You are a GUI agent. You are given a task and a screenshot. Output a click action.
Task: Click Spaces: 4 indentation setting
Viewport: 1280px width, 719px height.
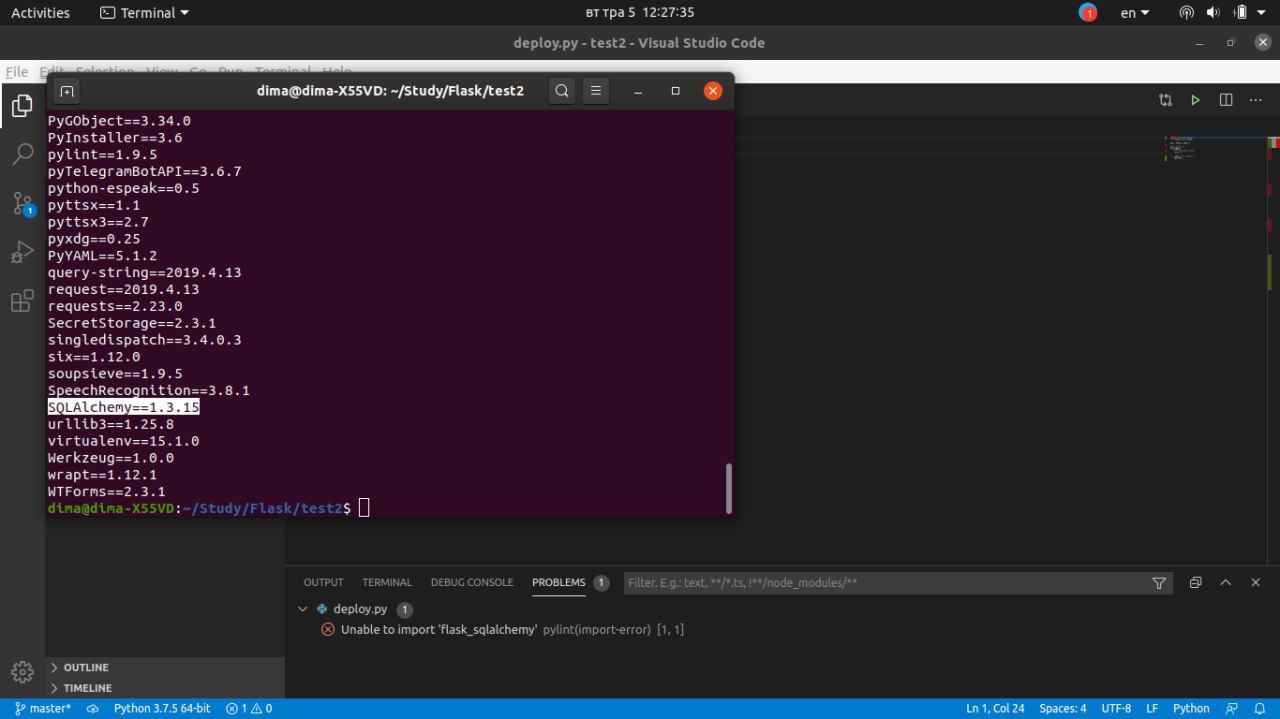point(1062,708)
